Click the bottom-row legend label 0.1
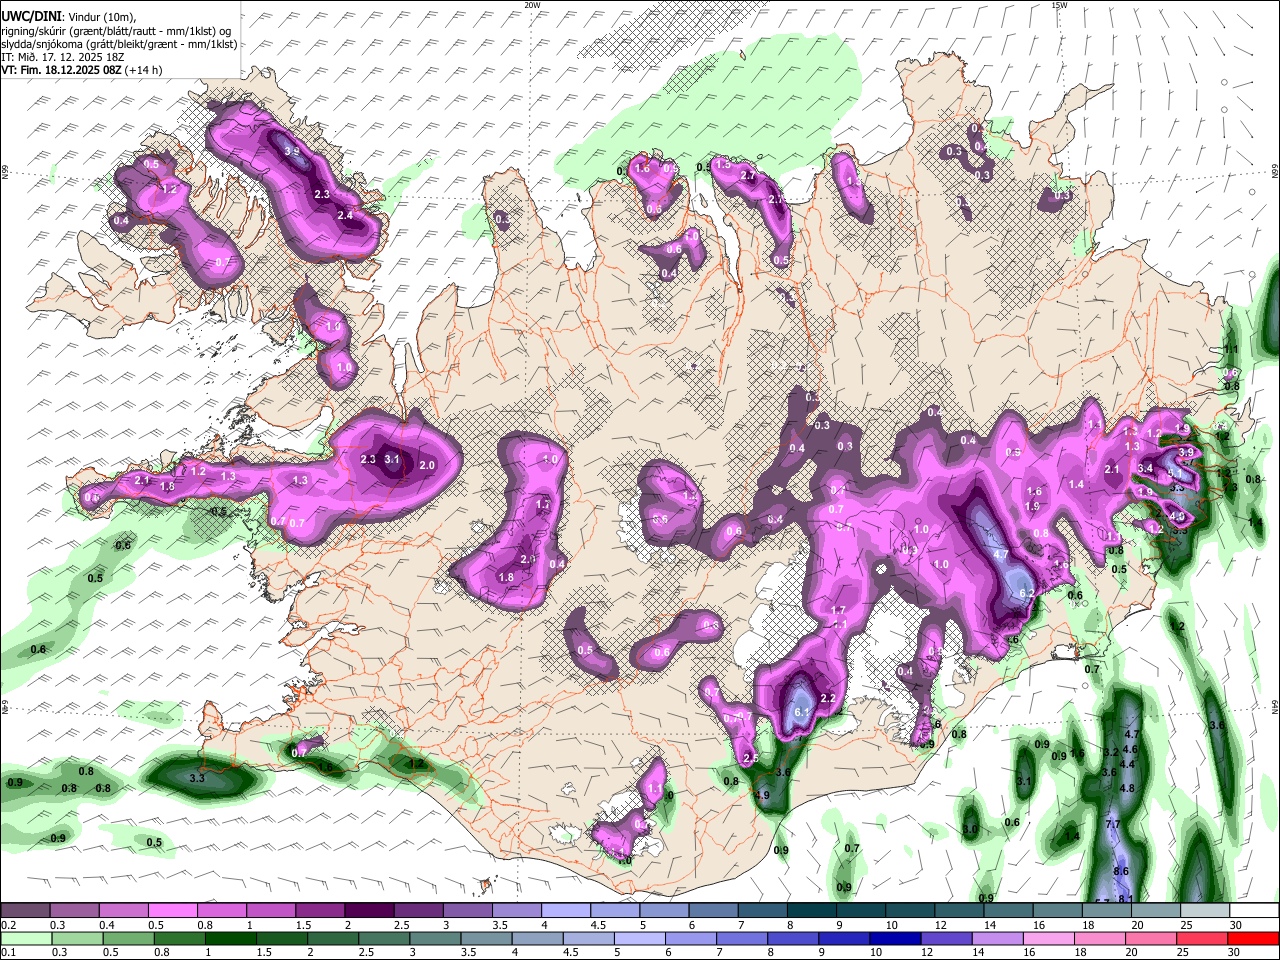1280x960 pixels. click(8, 952)
